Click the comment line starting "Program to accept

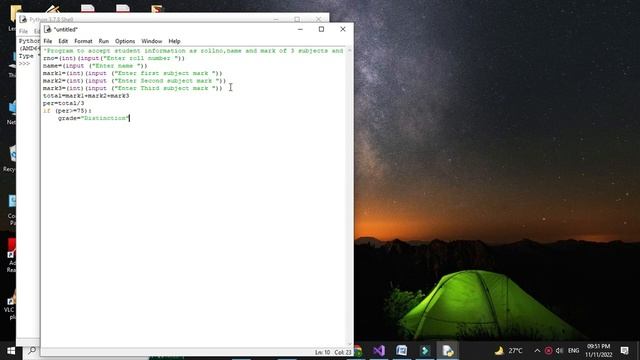point(193,51)
